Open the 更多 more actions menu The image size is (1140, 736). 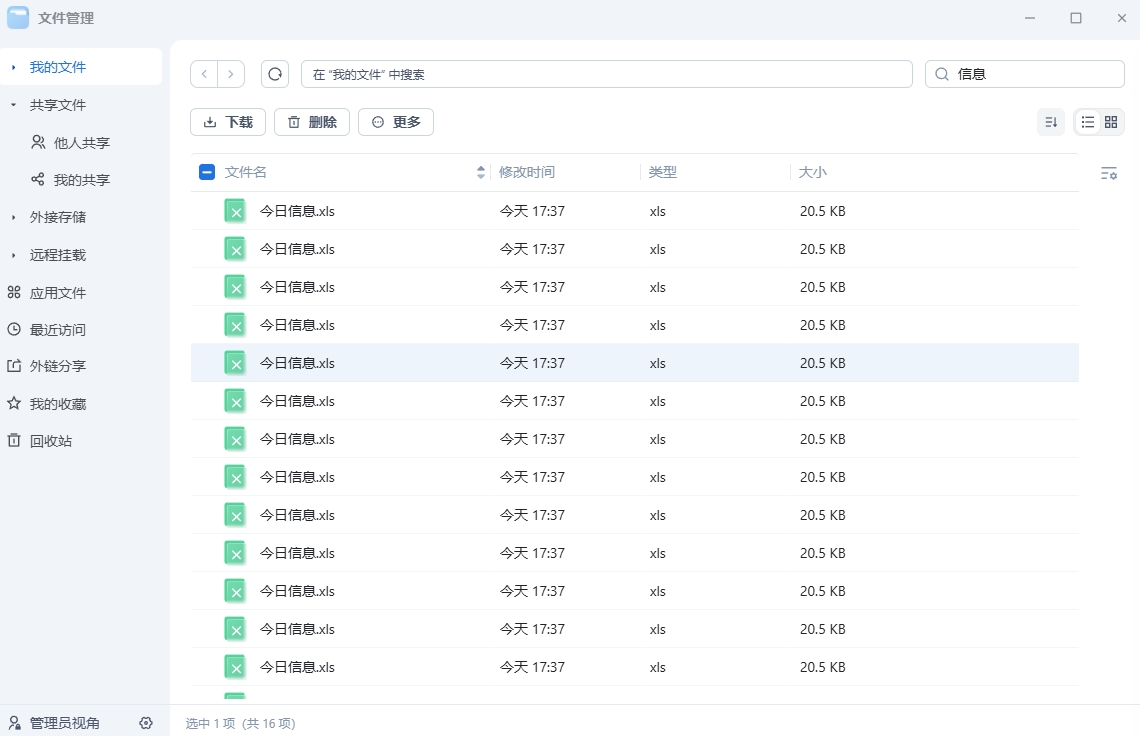pos(396,122)
